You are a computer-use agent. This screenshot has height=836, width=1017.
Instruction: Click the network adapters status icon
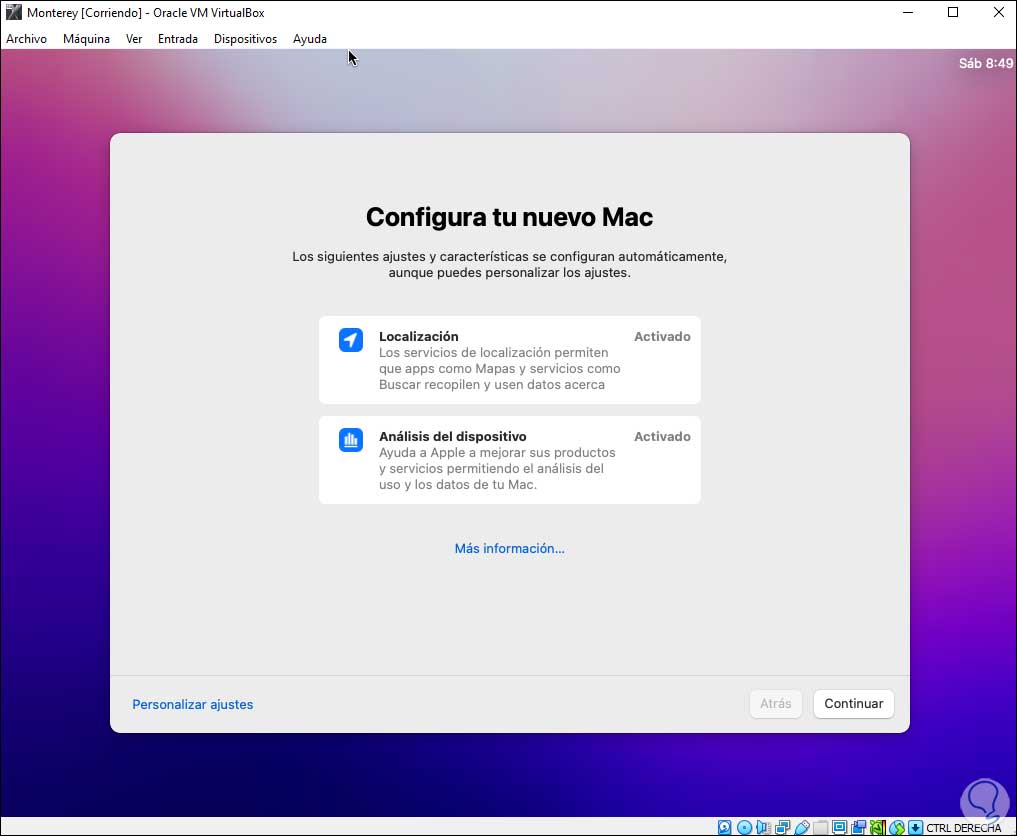point(783,828)
